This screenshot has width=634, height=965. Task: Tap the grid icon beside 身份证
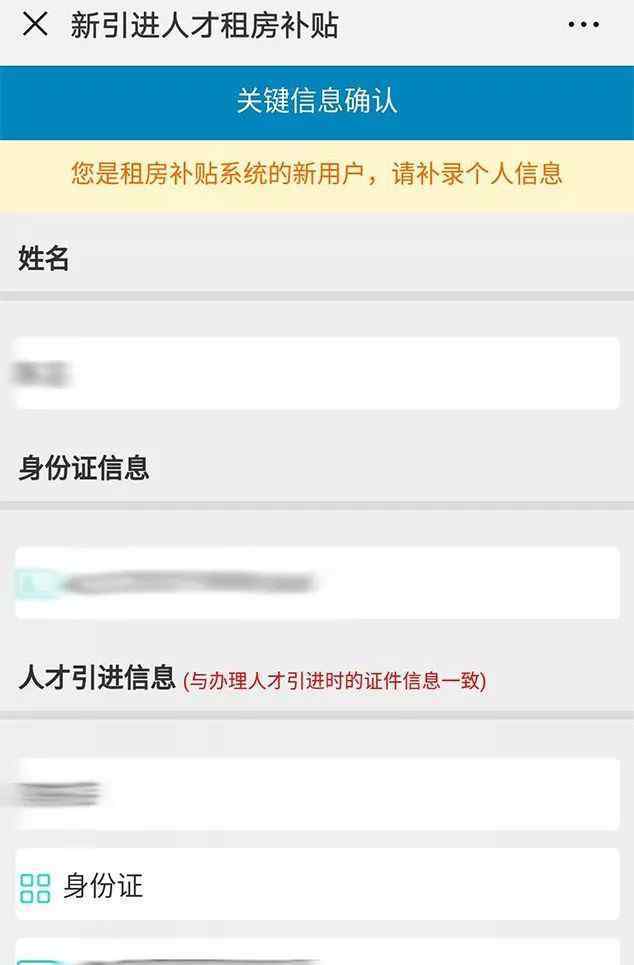[x=35, y=888]
